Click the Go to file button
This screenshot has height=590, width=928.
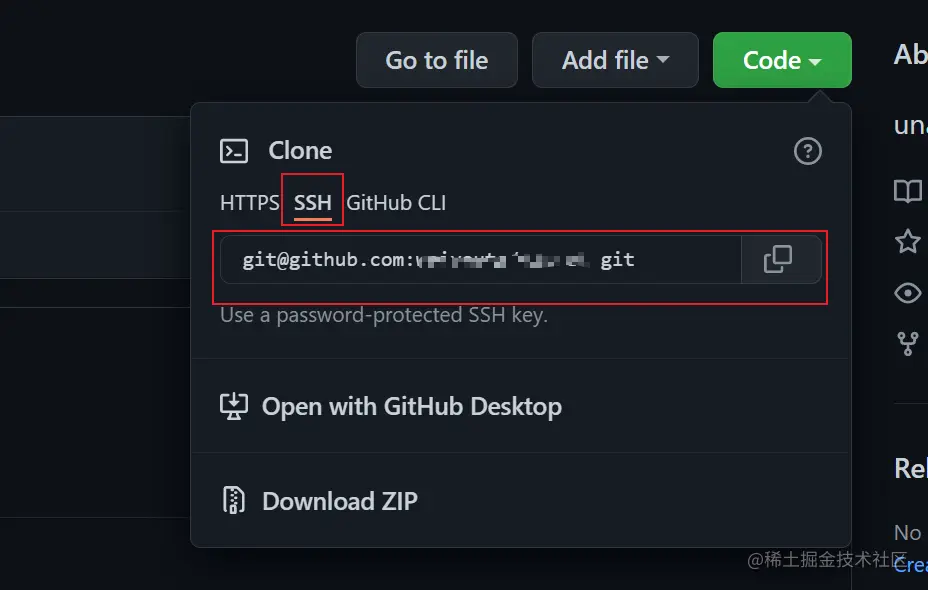click(x=437, y=60)
